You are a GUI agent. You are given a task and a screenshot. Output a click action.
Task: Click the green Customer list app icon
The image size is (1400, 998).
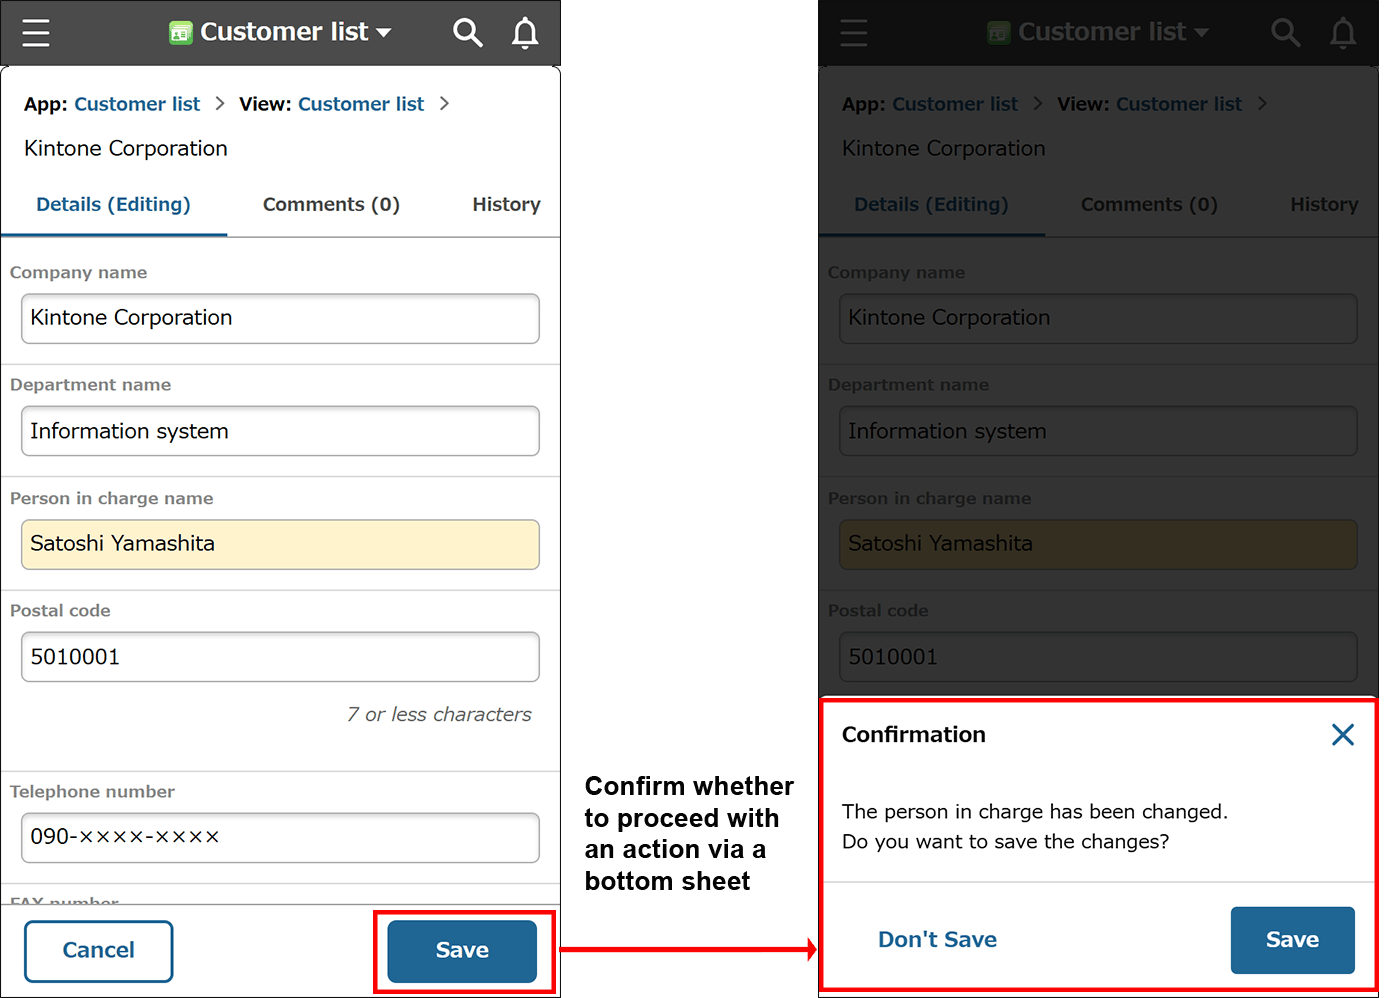click(180, 33)
